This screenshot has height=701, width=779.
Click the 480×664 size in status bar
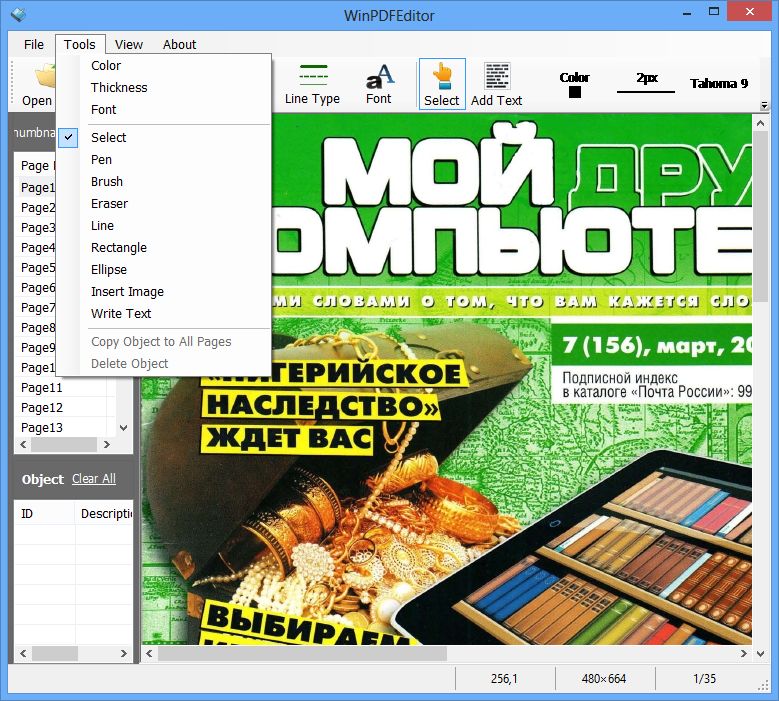604,678
